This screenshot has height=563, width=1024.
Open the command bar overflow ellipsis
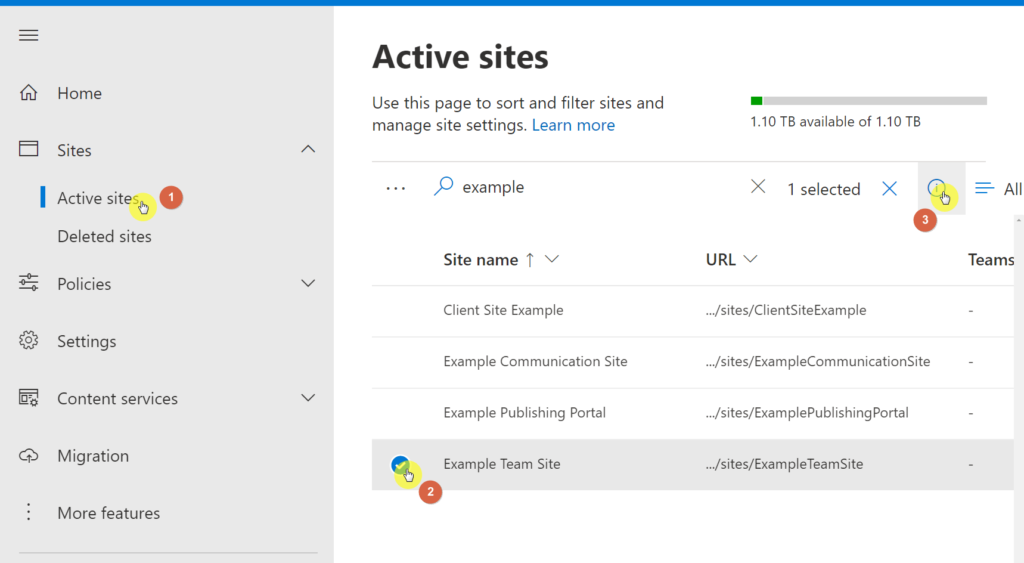coord(396,188)
